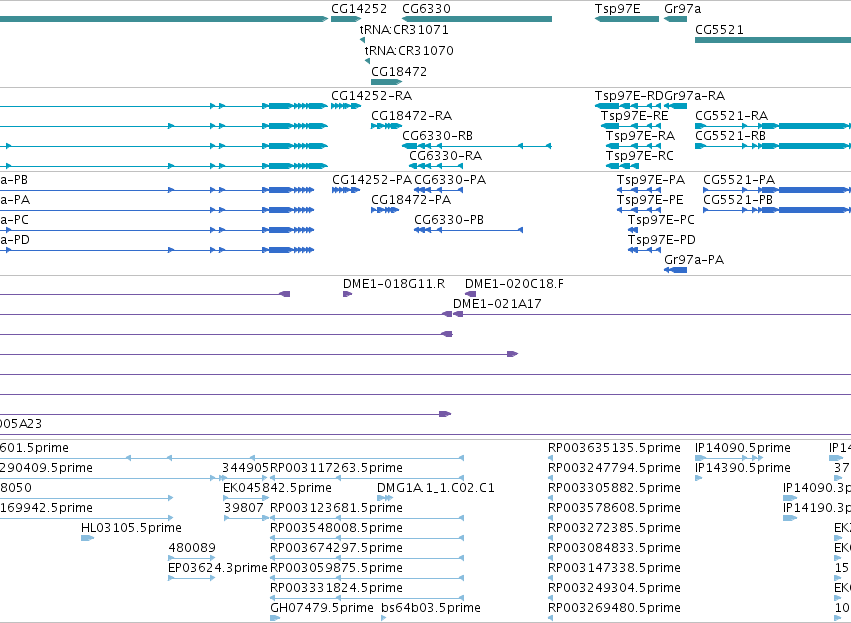Click the RP003635135.5prime EST label
Viewport: 851px width, 623px height.
click(614, 448)
